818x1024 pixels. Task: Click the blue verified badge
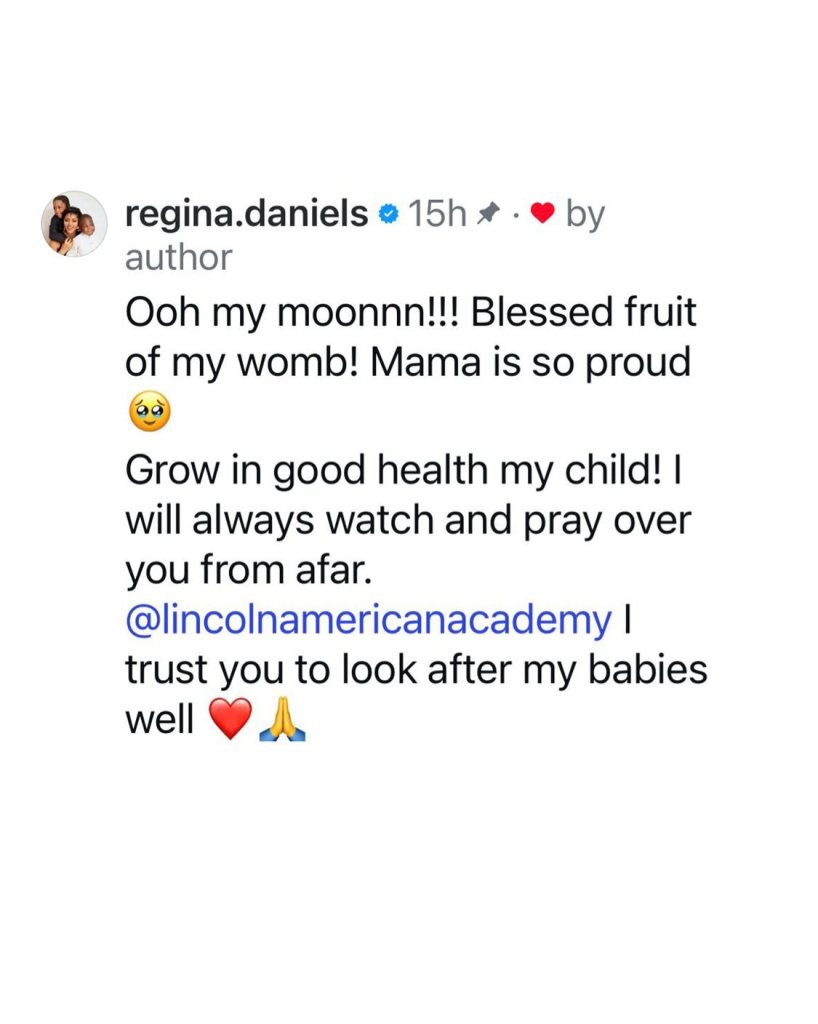[x=389, y=214]
